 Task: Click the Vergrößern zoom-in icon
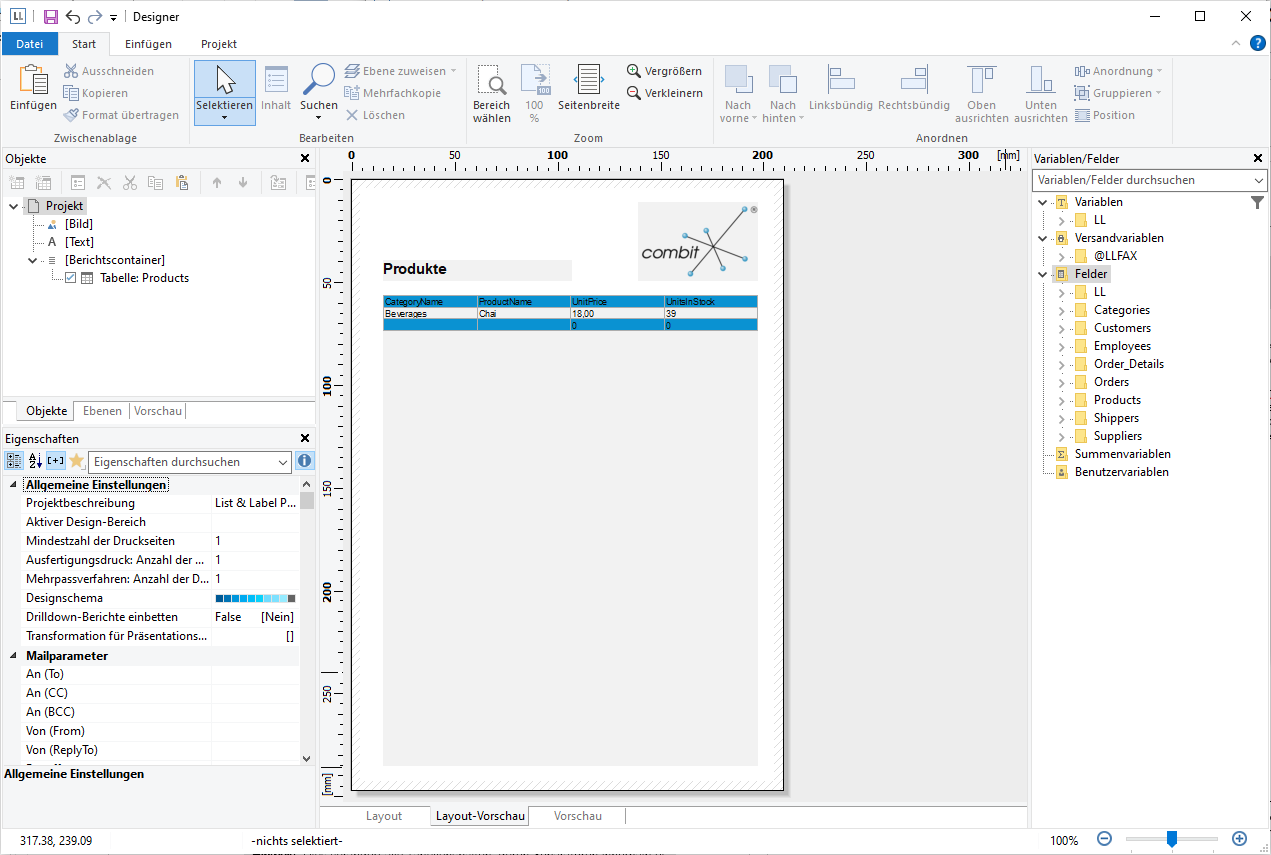[x=634, y=71]
